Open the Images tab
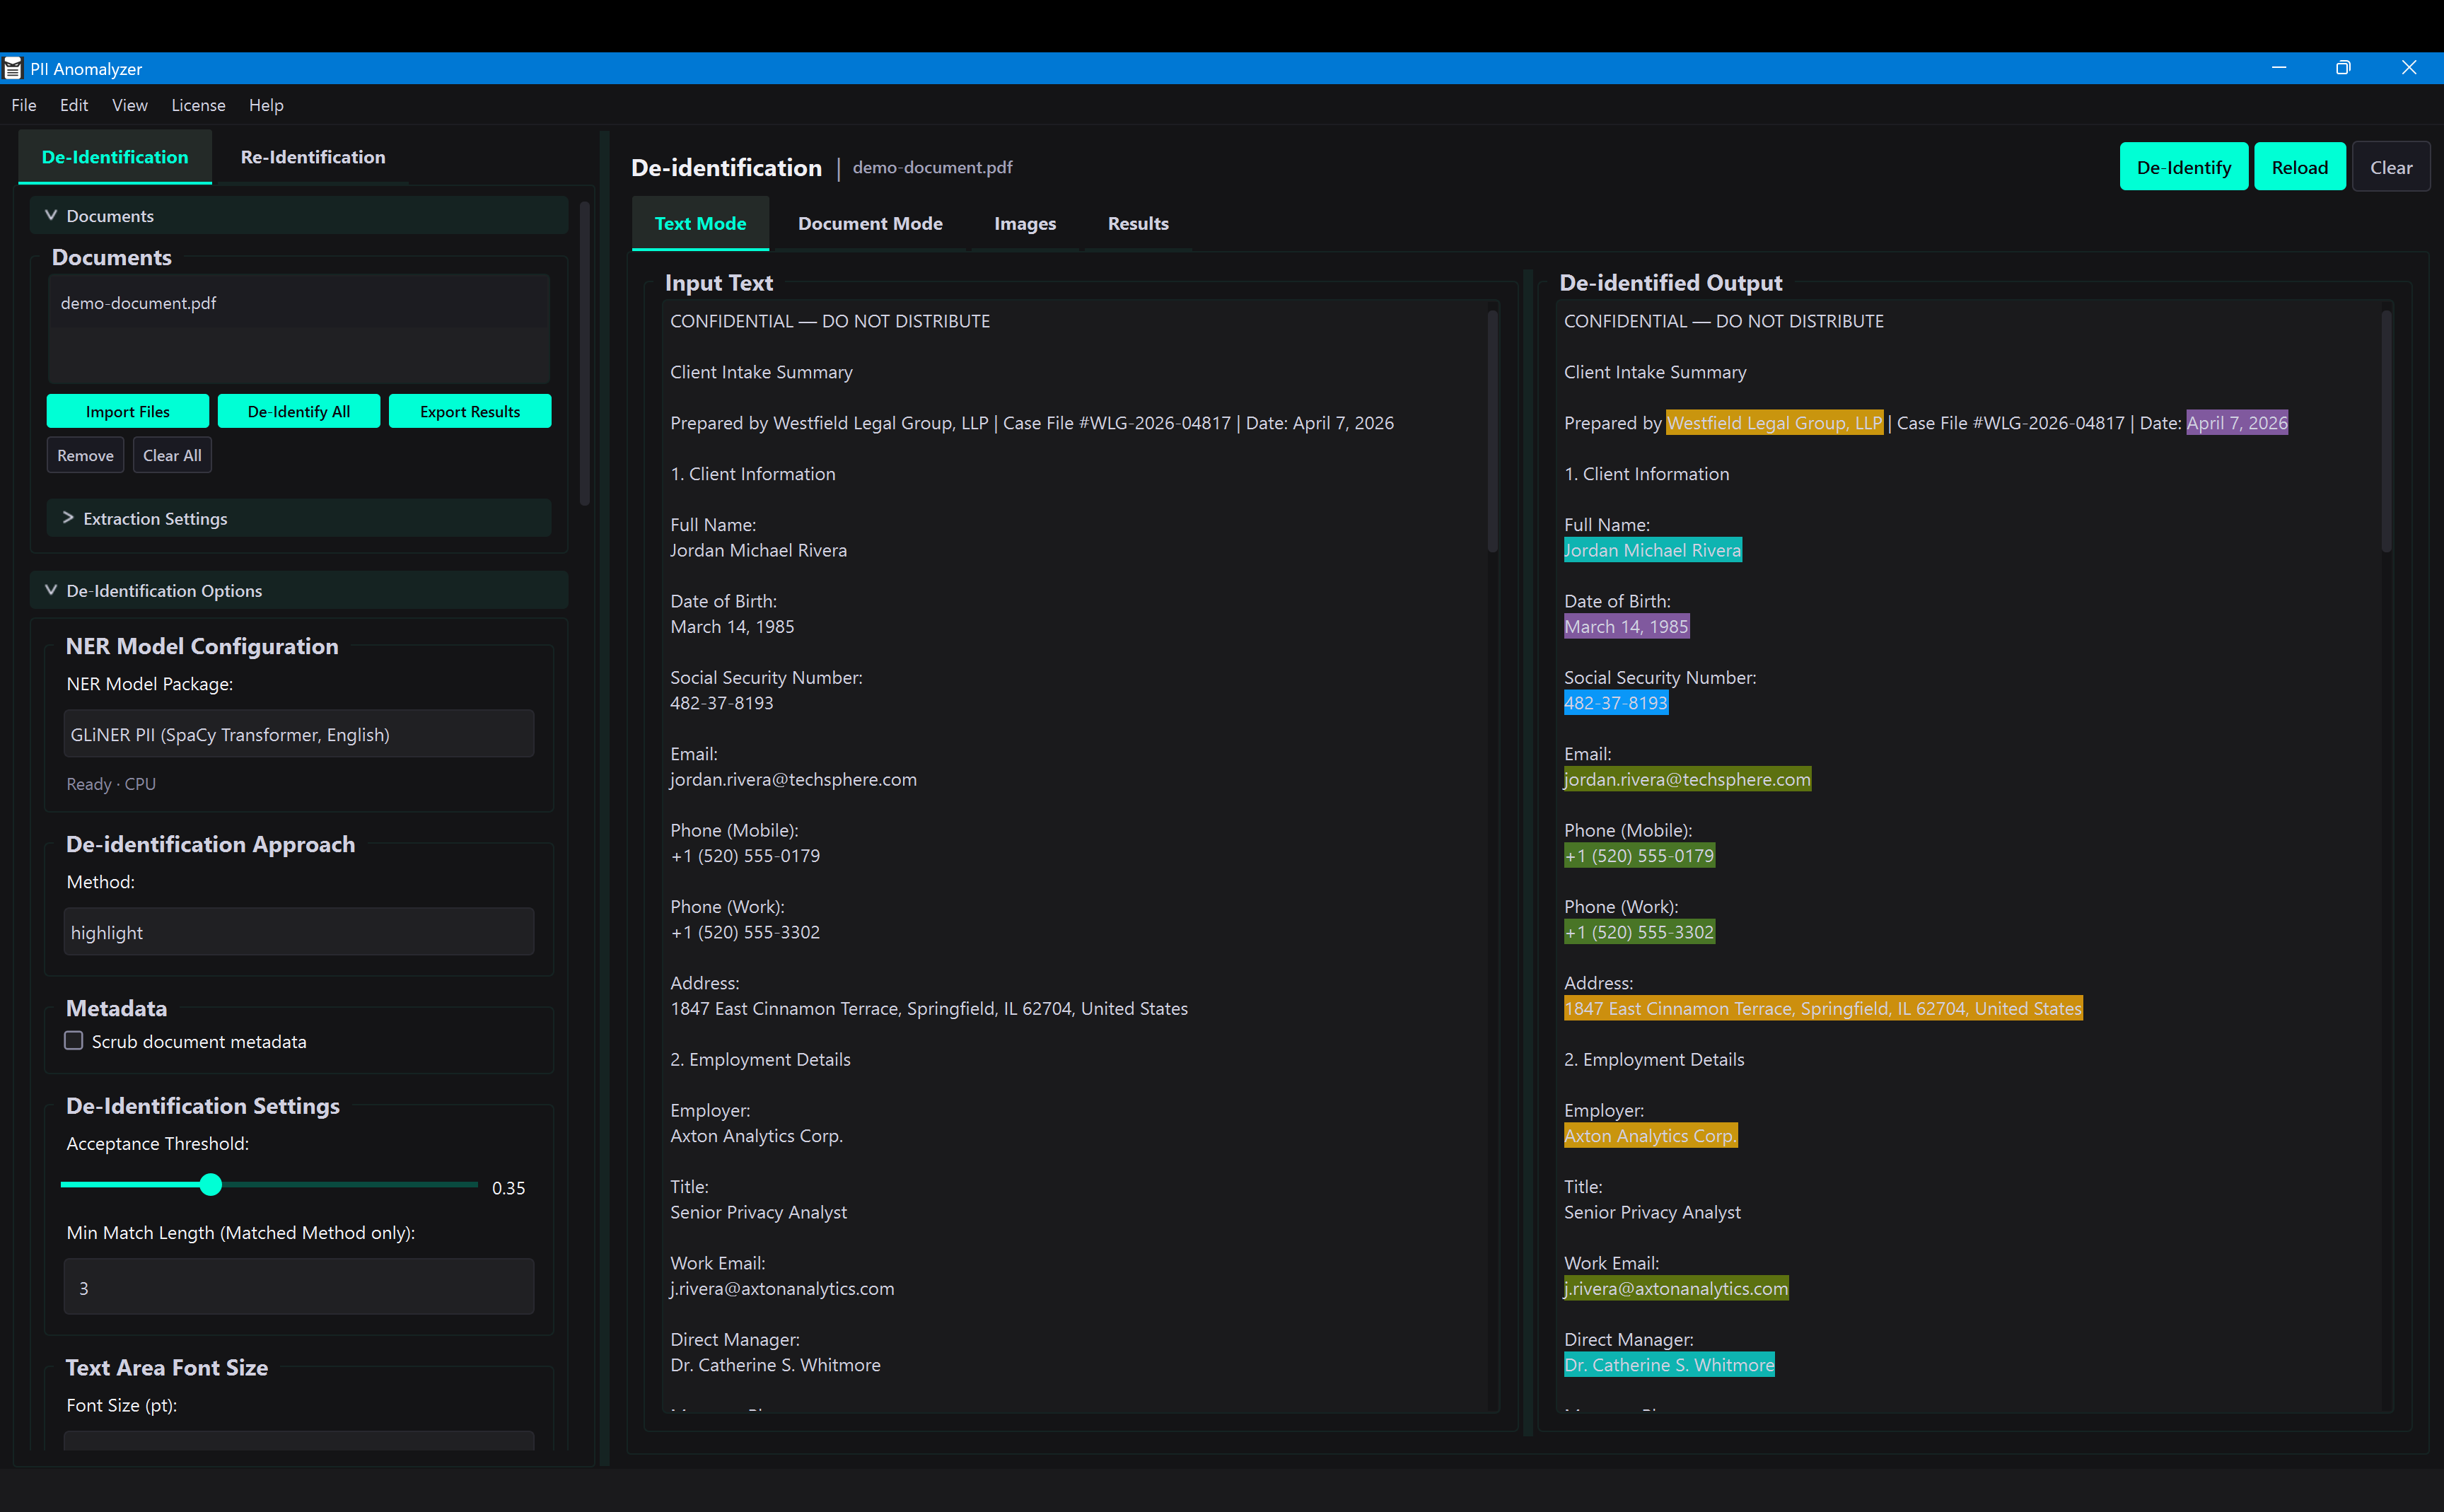Screen dimensions: 2444x1512 tap(1024, 223)
